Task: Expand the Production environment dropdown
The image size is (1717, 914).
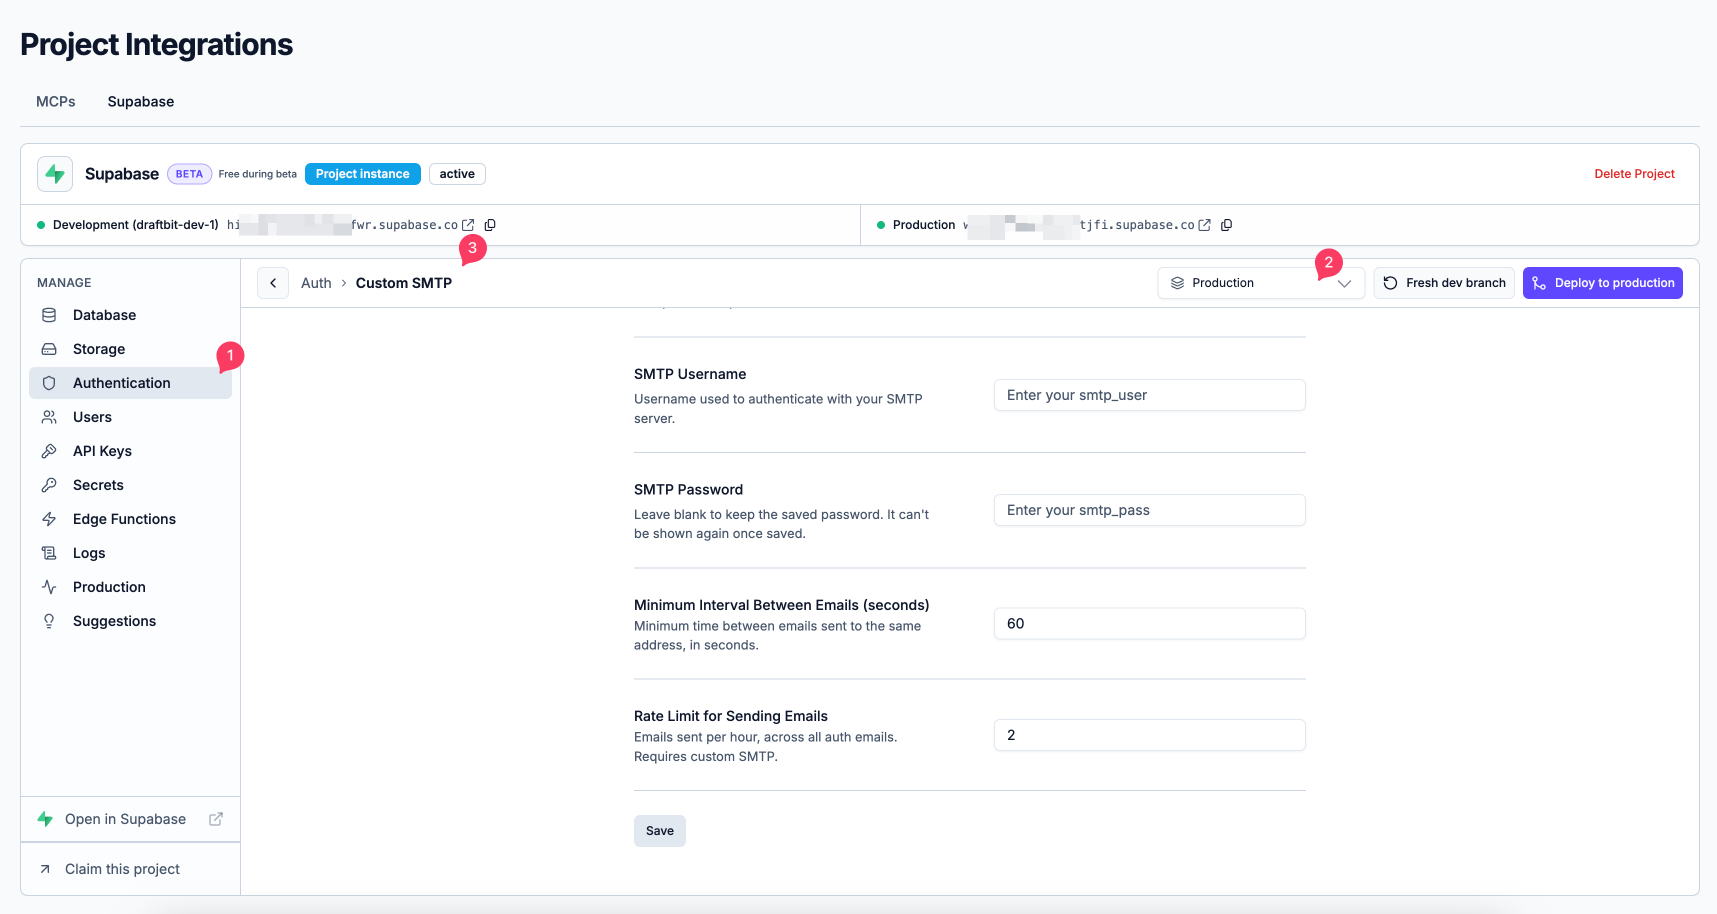Action: click(1261, 283)
